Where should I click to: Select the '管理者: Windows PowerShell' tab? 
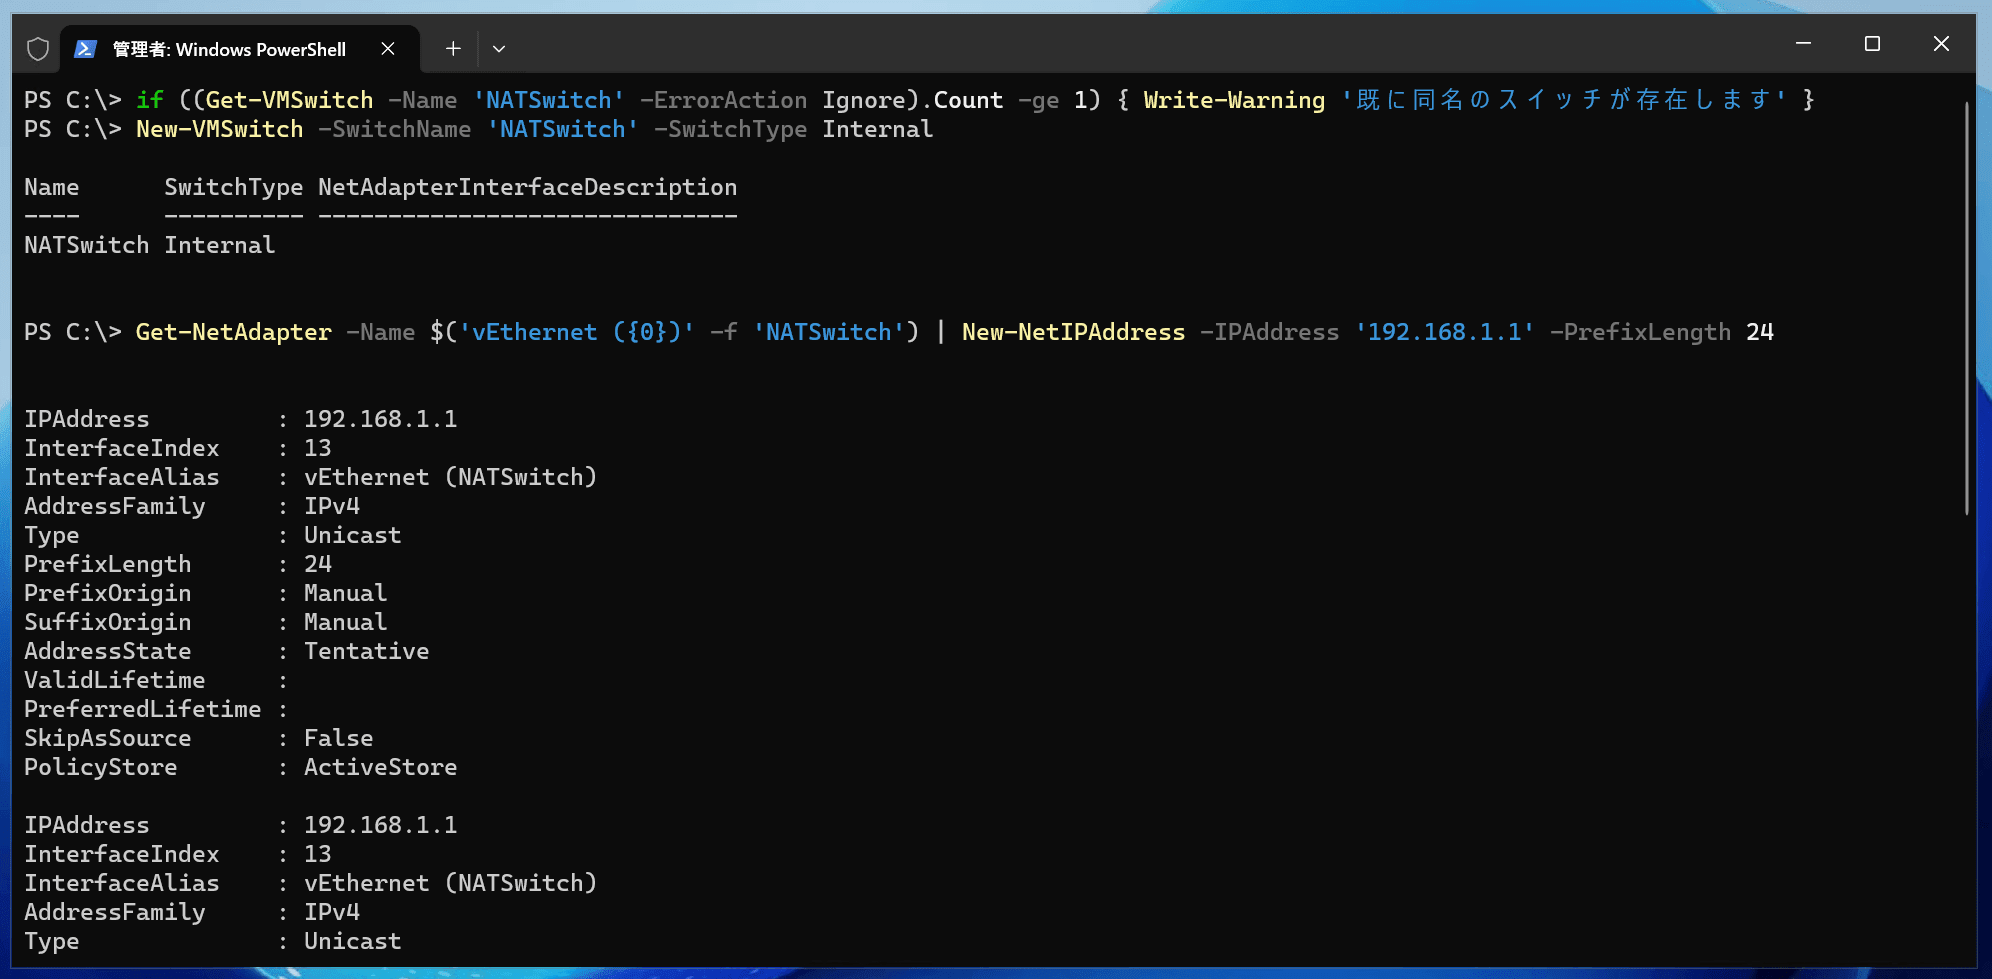click(228, 49)
